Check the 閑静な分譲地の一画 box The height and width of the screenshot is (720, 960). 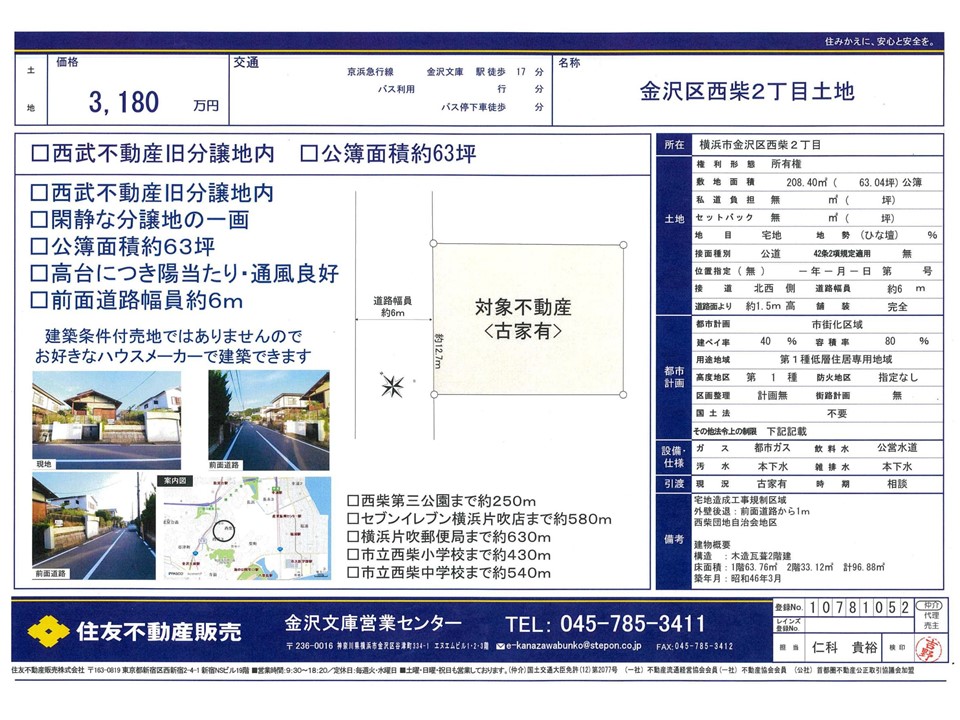coord(39,219)
